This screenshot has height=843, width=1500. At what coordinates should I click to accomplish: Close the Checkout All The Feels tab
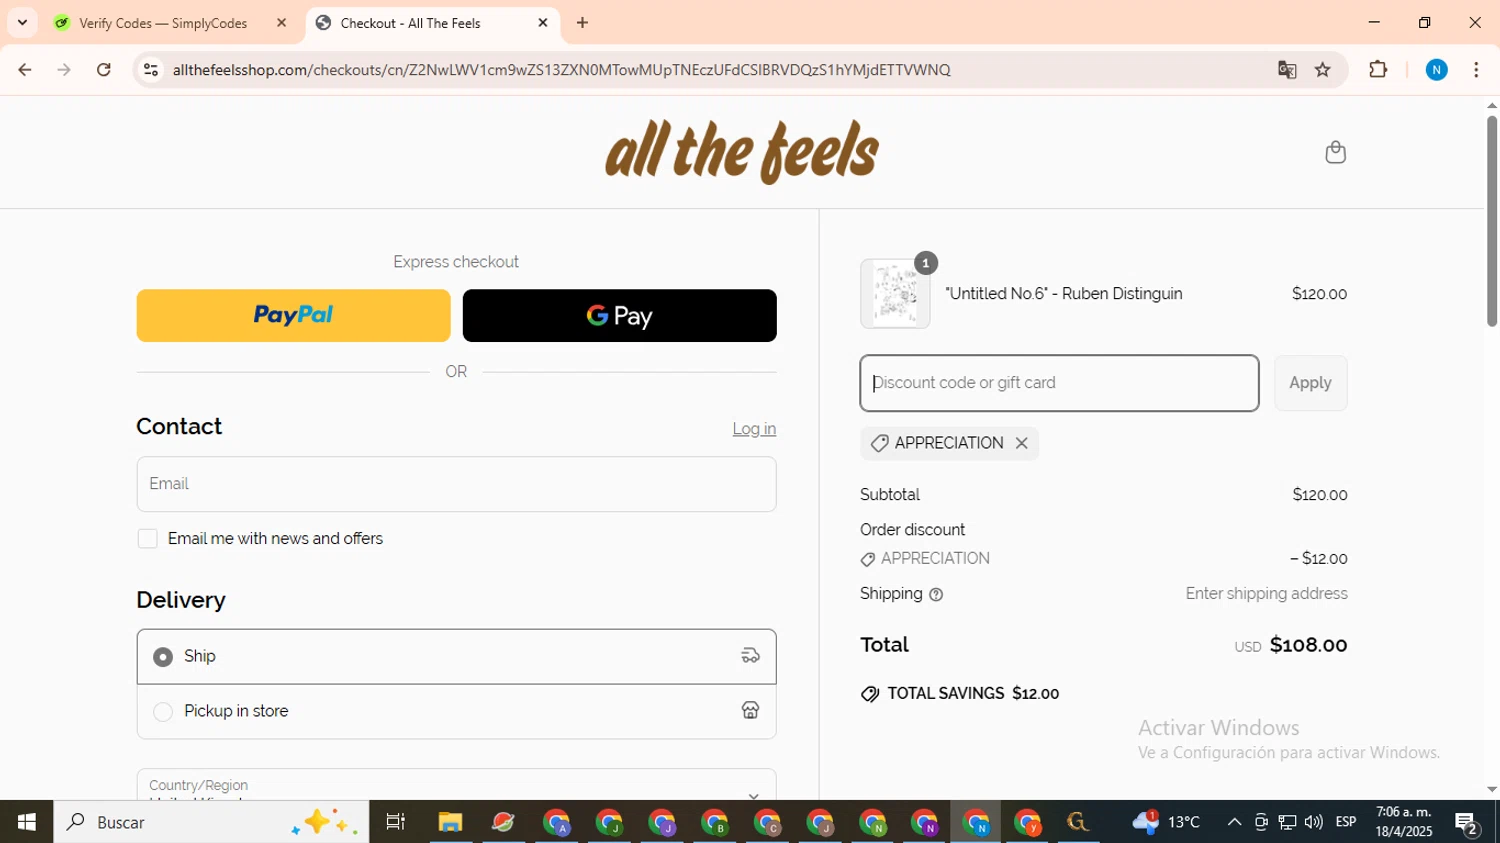click(543, 22)
